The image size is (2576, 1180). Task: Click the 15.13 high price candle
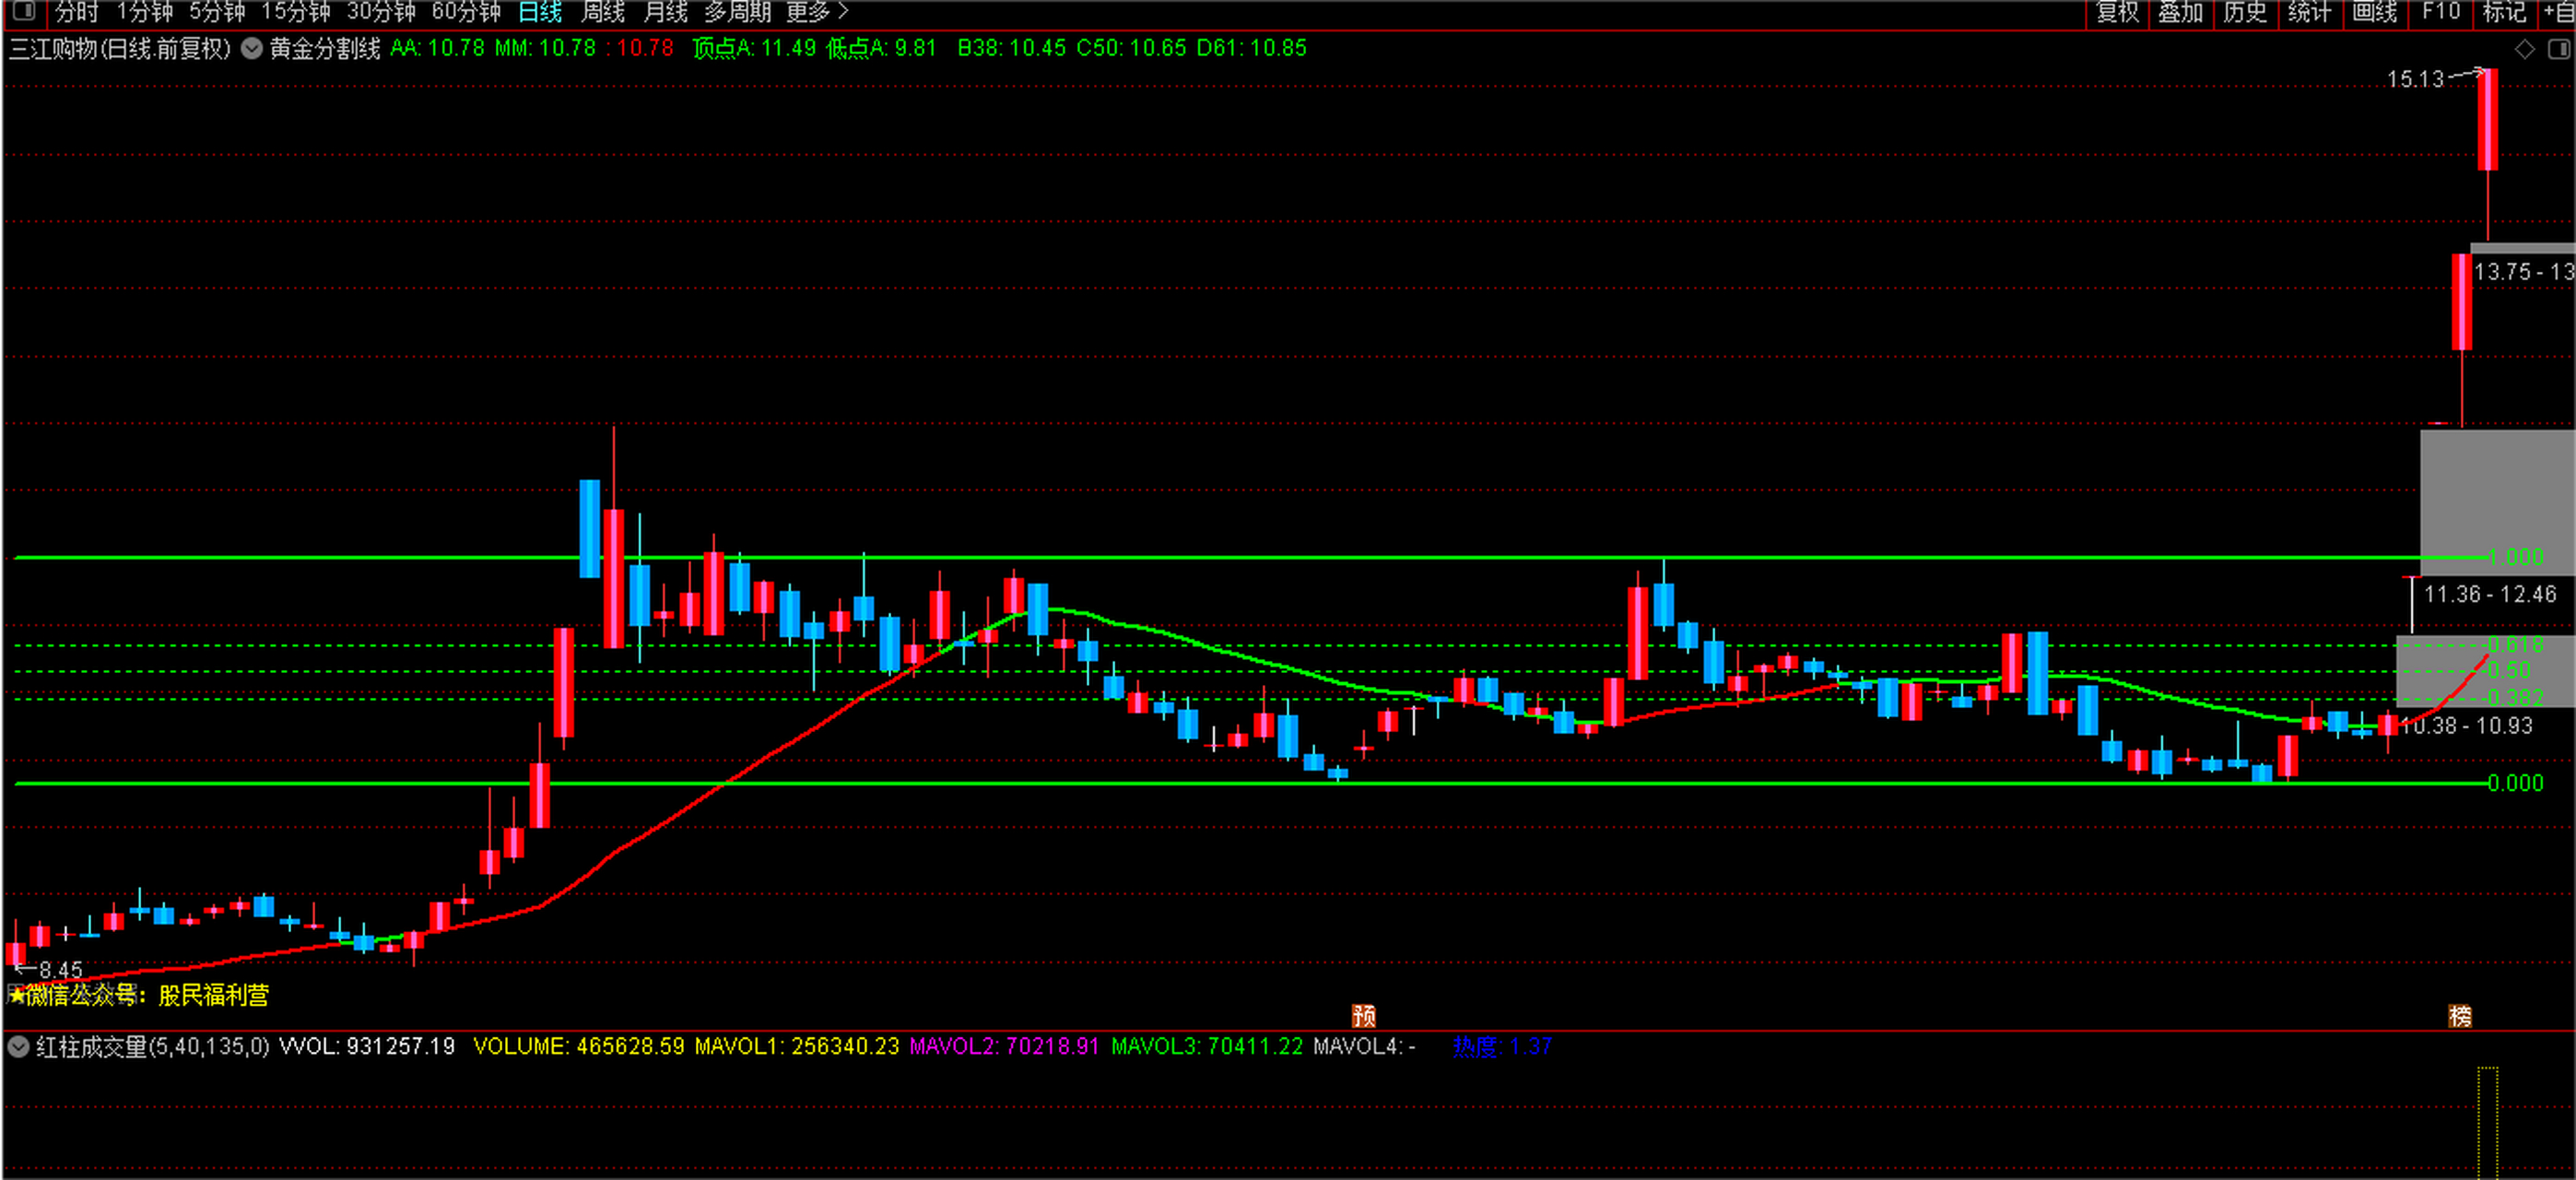[x=2488, y=120]
